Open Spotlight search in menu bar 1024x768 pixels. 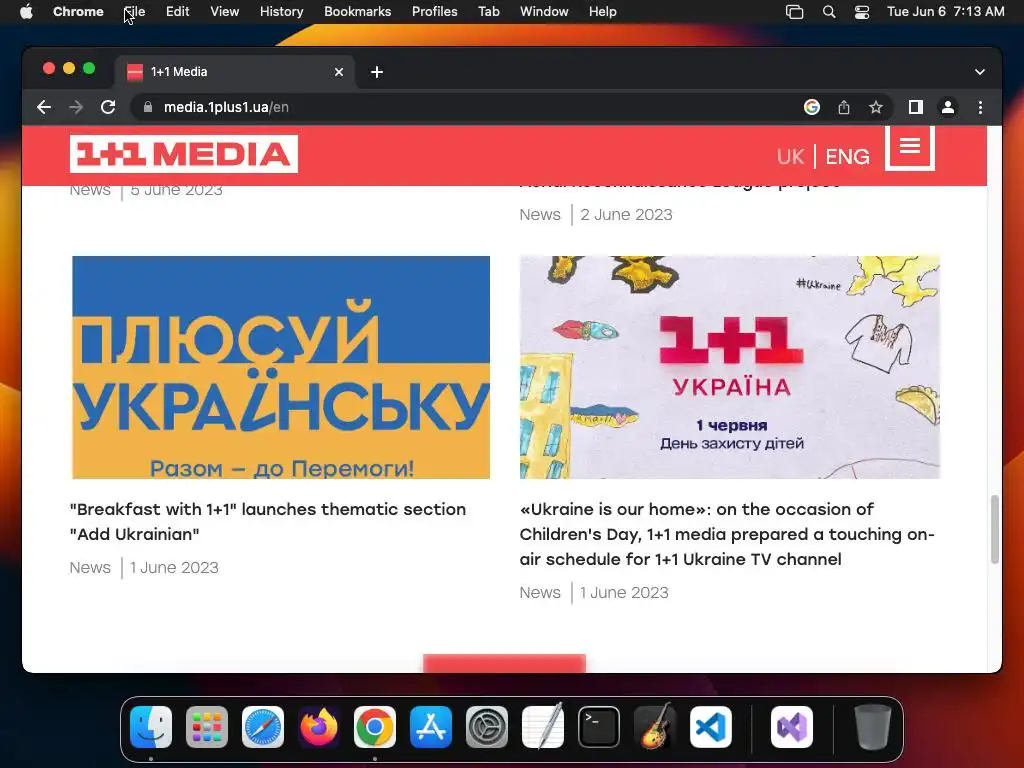coord(829,12)
